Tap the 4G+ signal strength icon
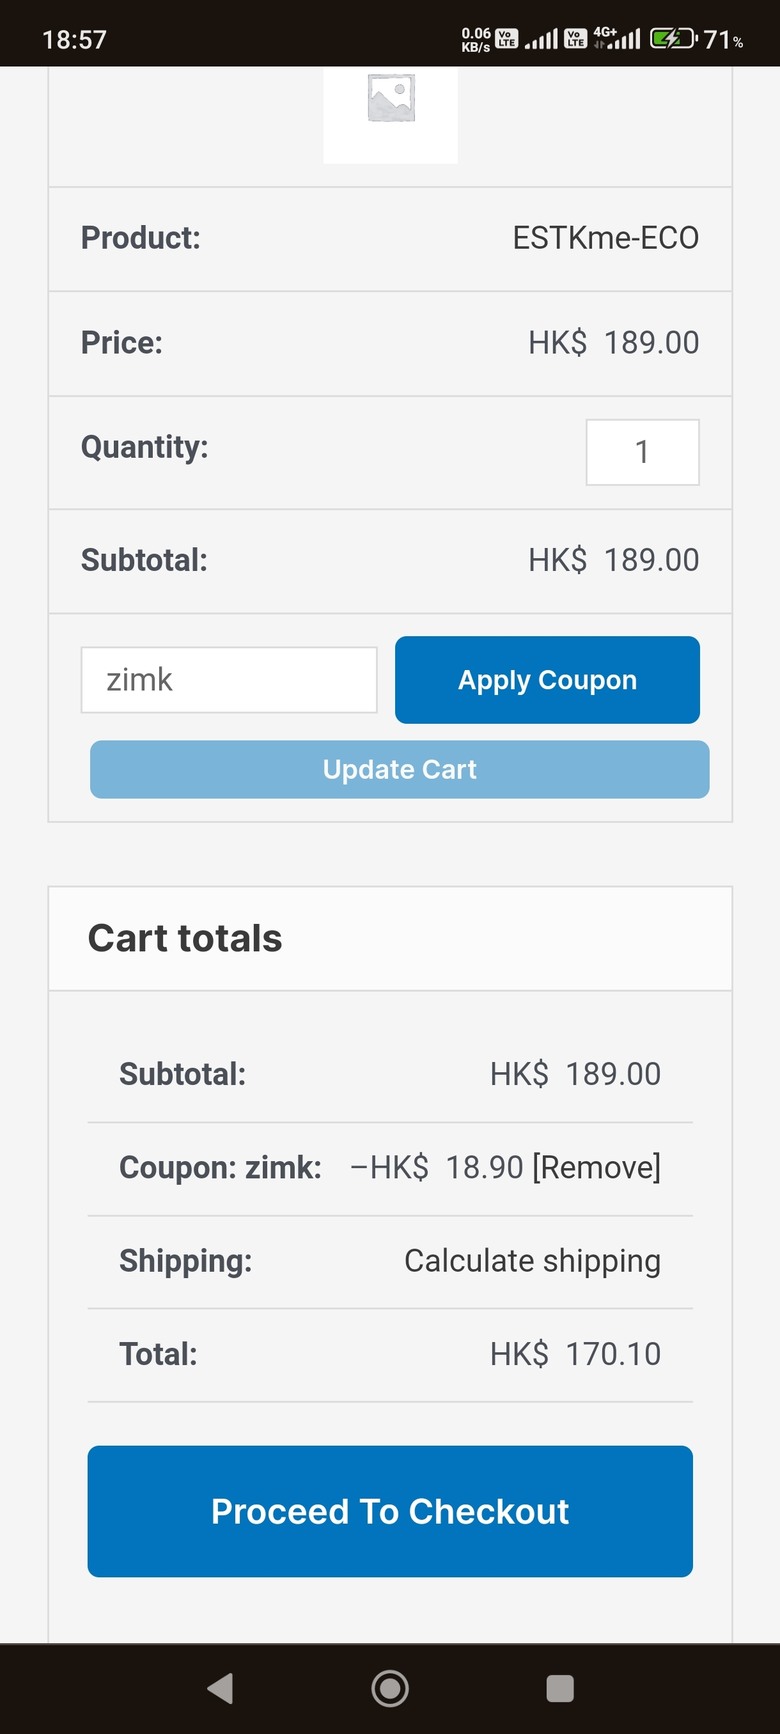The height and width of the screenshot is (1734, 780). (617, 38)
